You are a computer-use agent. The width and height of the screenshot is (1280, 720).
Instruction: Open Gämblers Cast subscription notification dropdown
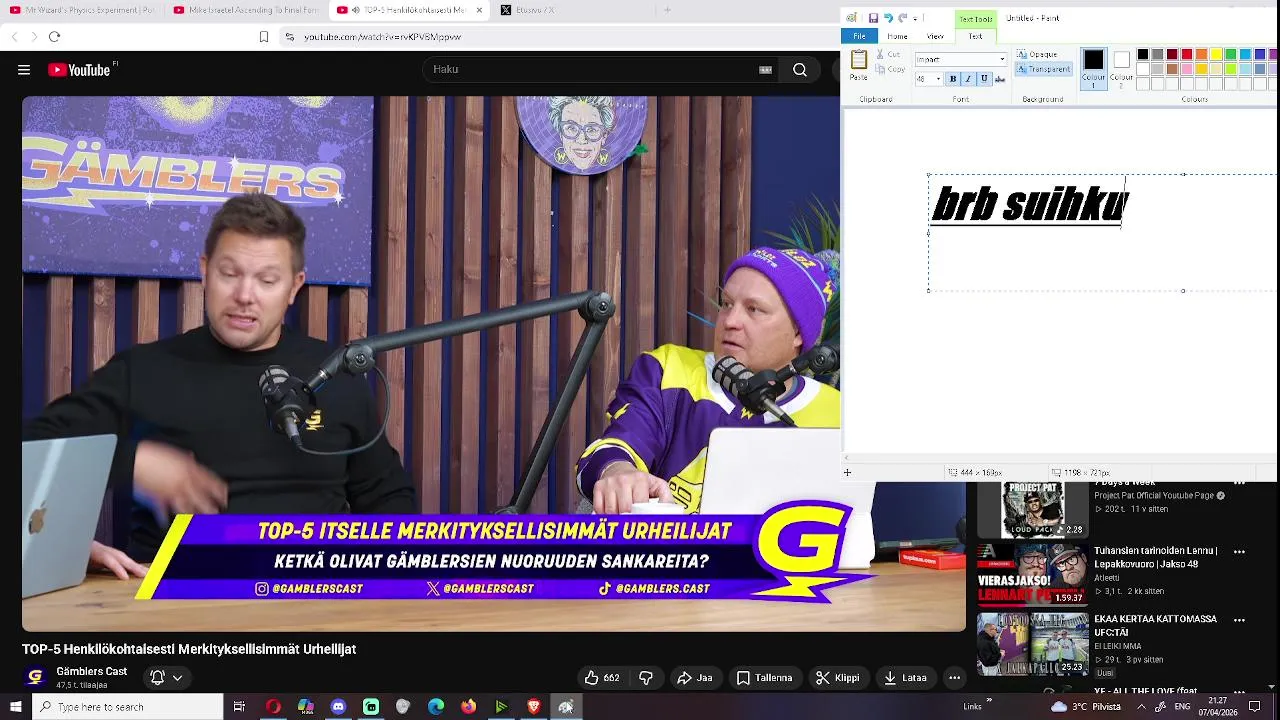coord(166,678)
